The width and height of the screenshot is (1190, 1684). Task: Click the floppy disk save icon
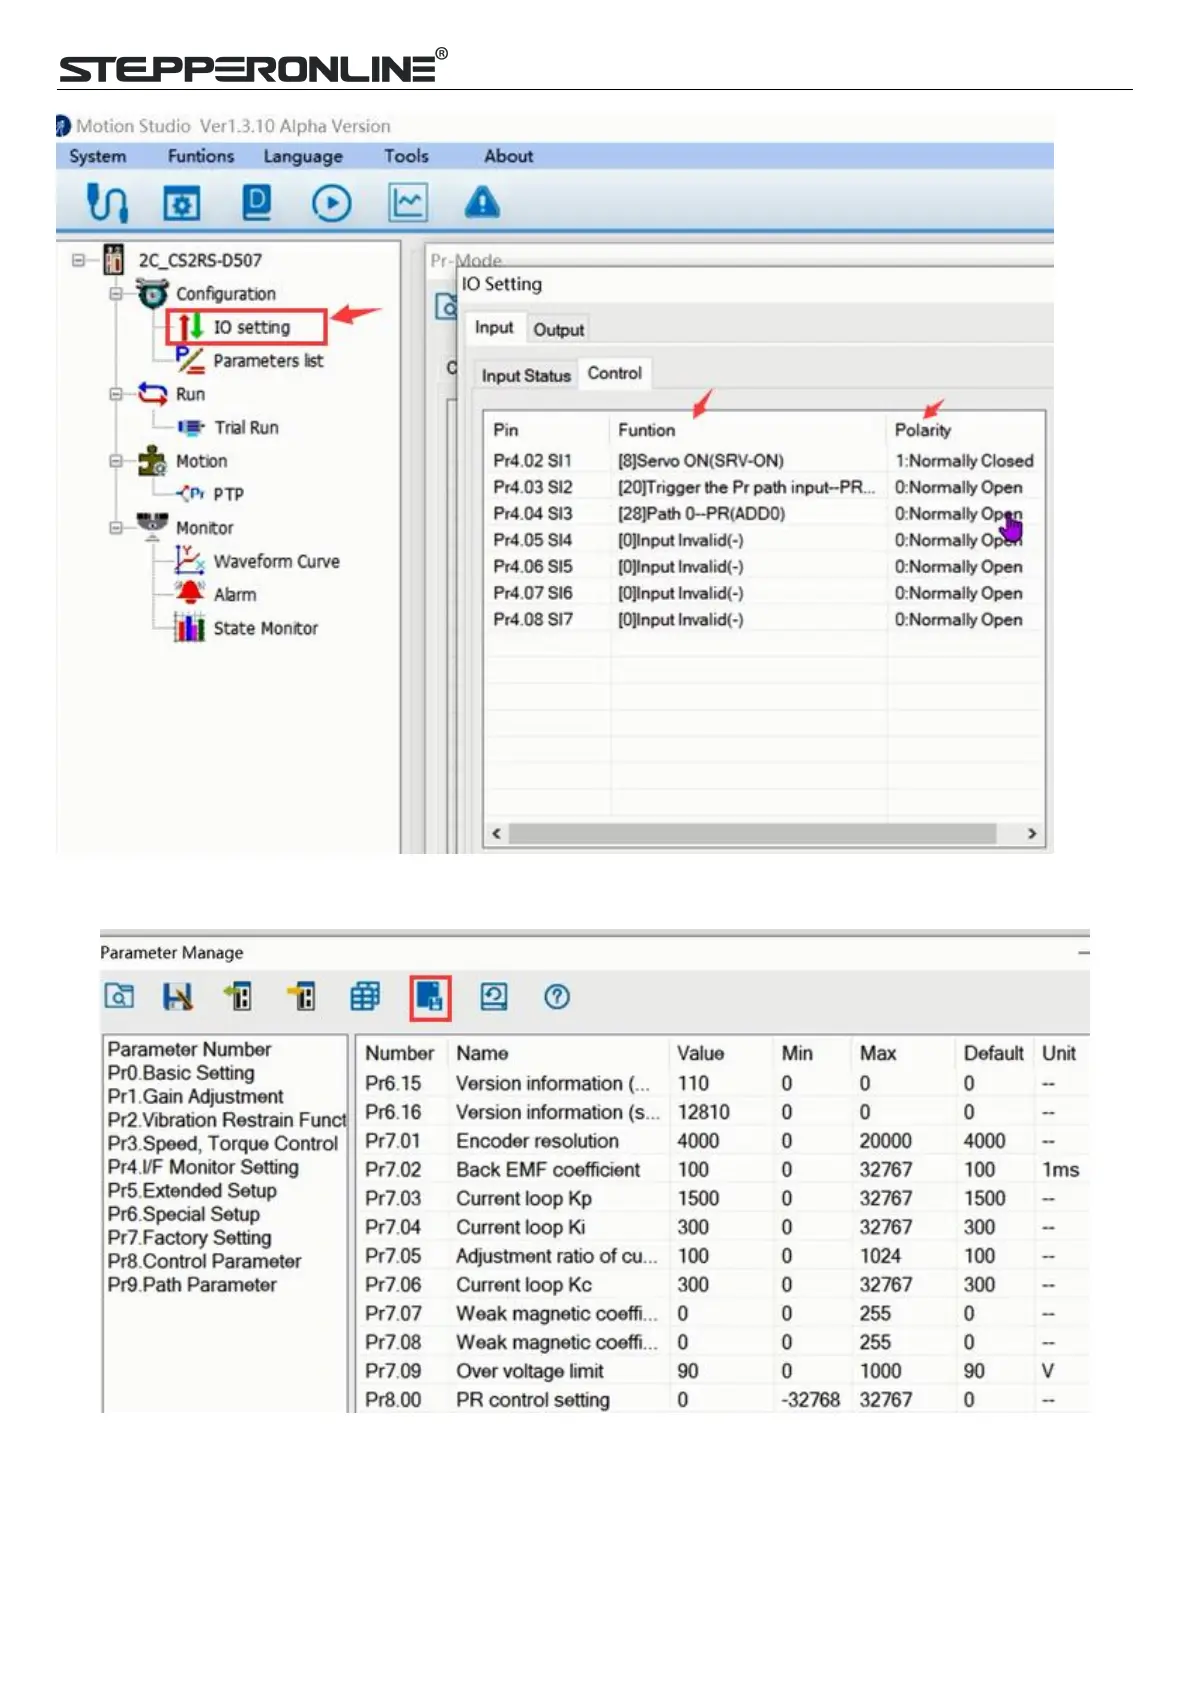[x=178, y=996]
